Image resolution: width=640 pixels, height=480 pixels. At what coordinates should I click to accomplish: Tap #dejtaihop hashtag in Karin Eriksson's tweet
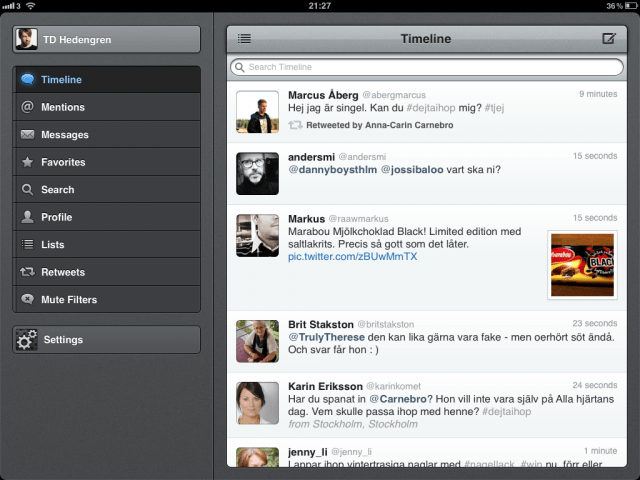pyautogui.click(x=507, y=411)
